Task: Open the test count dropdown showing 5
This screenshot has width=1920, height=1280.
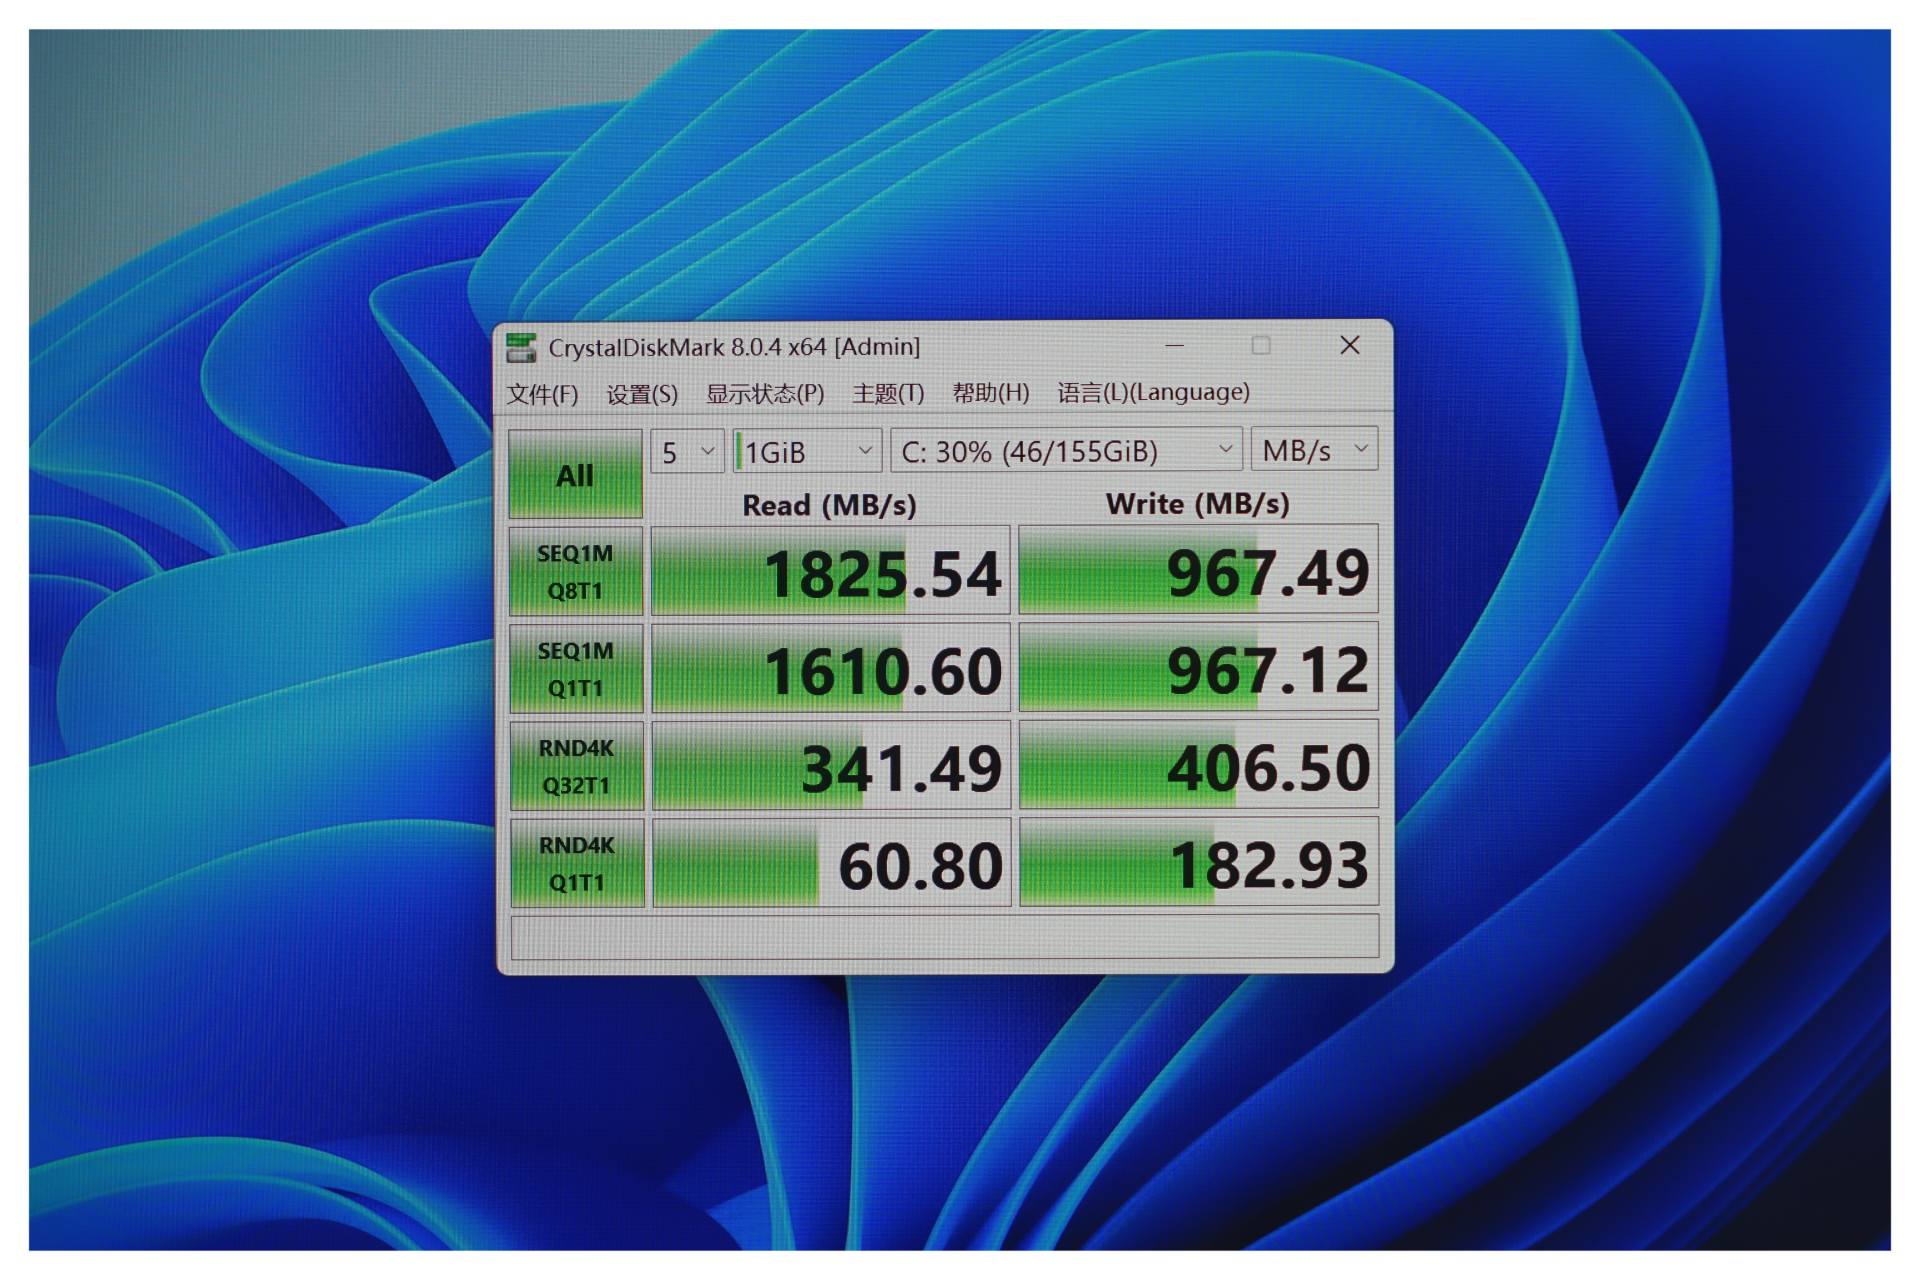Action: coord(687,452)
